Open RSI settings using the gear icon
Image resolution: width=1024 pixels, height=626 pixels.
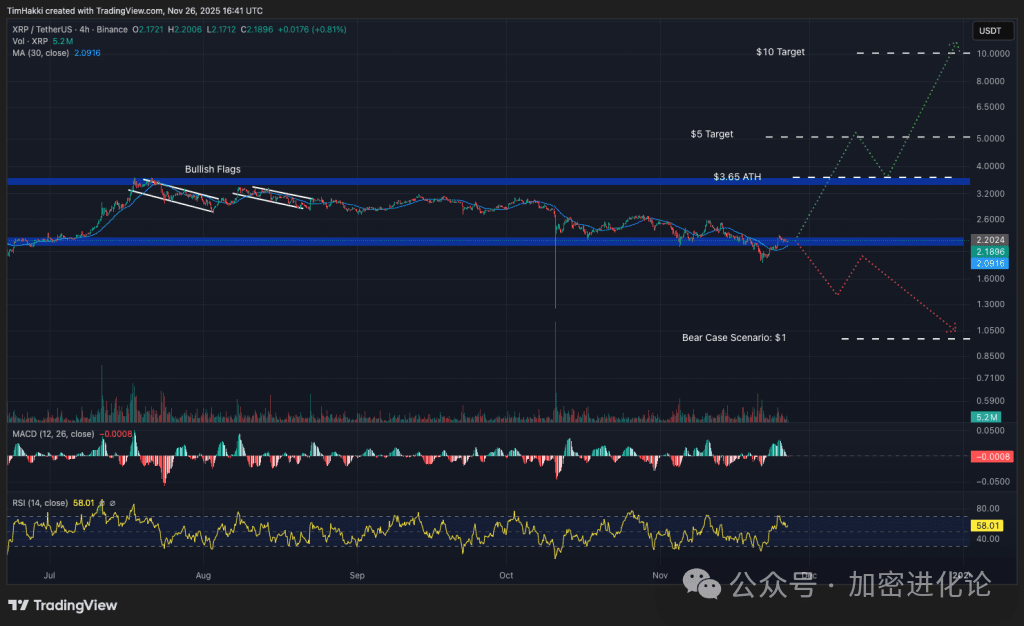101,503
